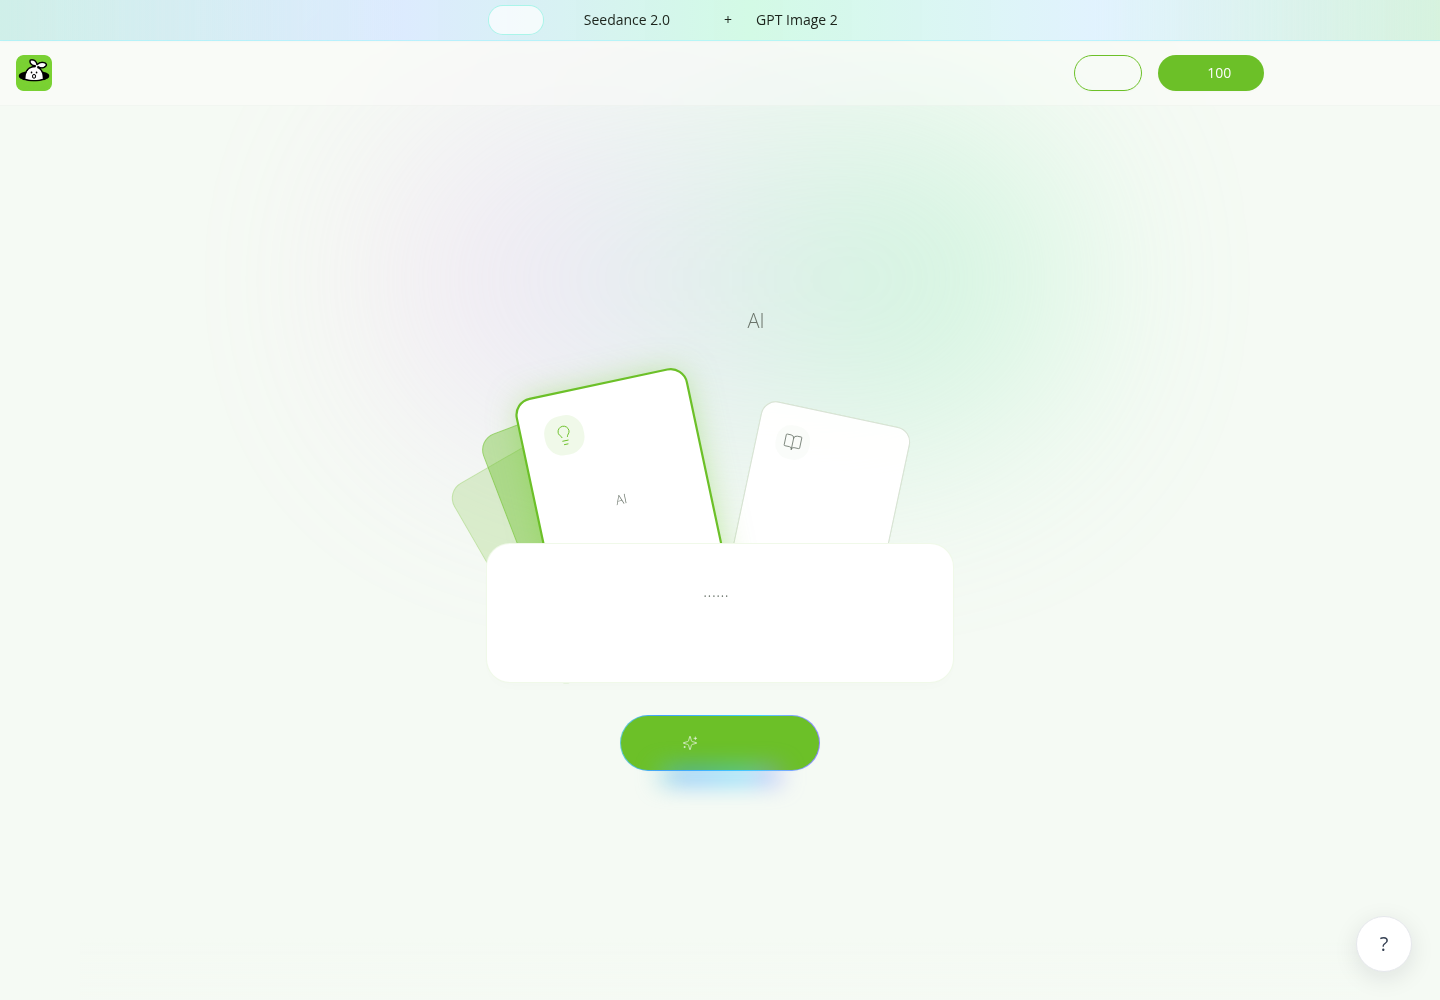Image resolution: width=1440 pixels, height=1000 pixels.
Task: Choose the pale green card at the back of the stack
Action: [x=472, y=510]
